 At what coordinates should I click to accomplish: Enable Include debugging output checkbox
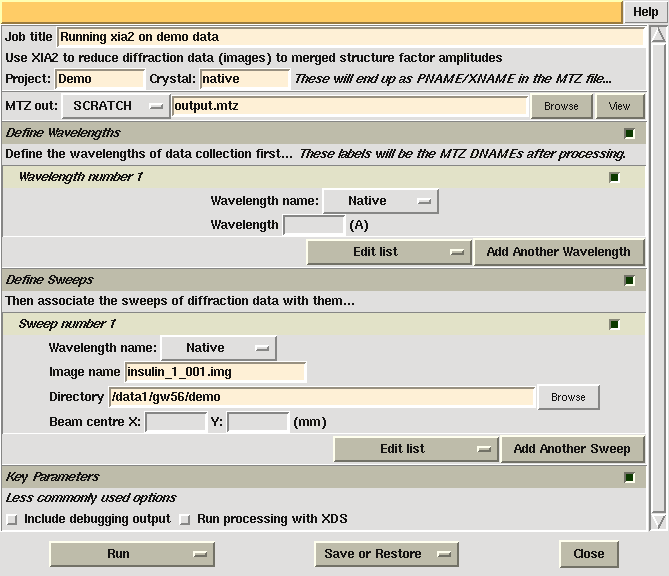point(12,520)
